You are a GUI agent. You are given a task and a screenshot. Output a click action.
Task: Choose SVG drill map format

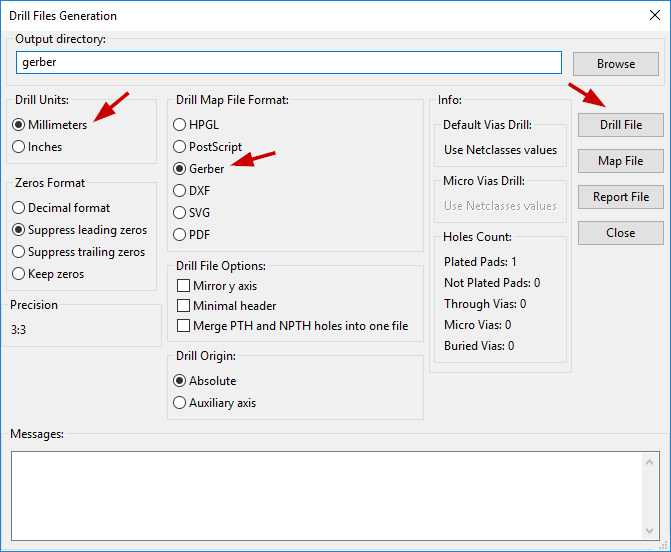point(192,212)
